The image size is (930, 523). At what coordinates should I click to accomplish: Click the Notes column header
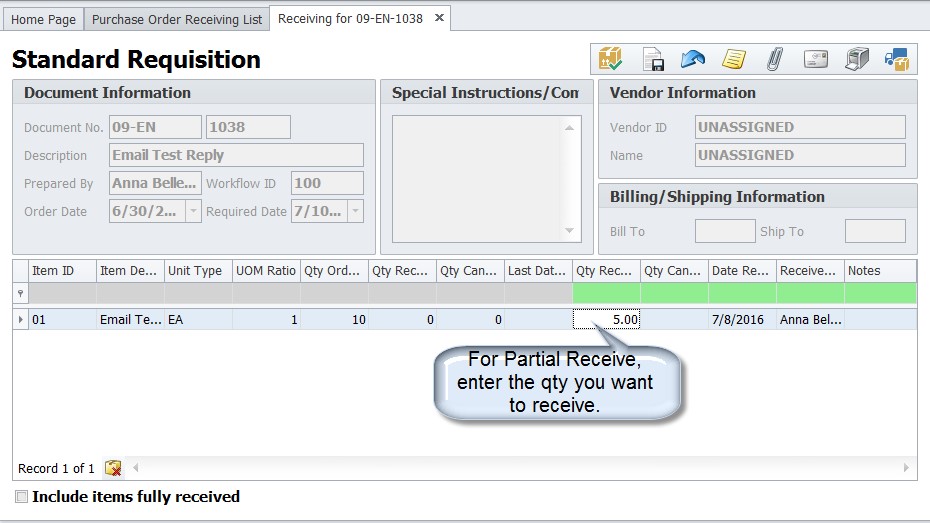[x=879, y=271]
